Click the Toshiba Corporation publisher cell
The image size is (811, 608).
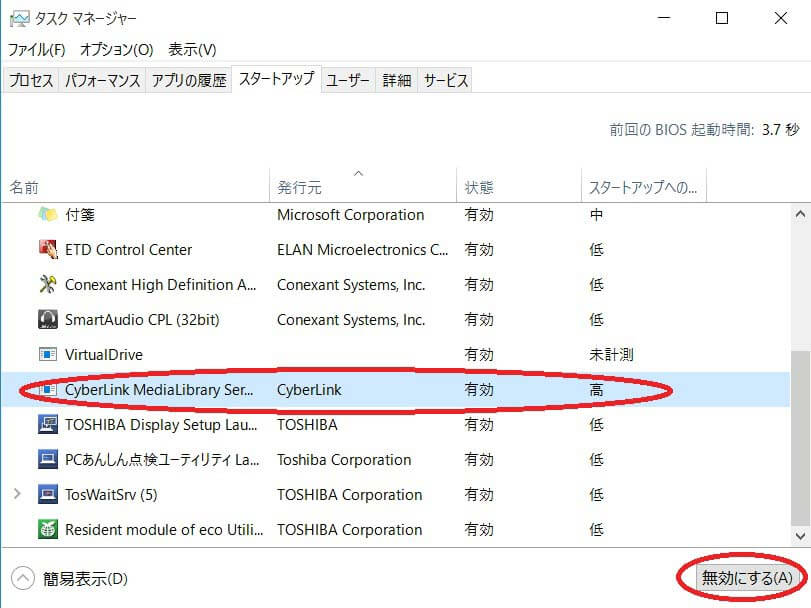tap(344, 460)
